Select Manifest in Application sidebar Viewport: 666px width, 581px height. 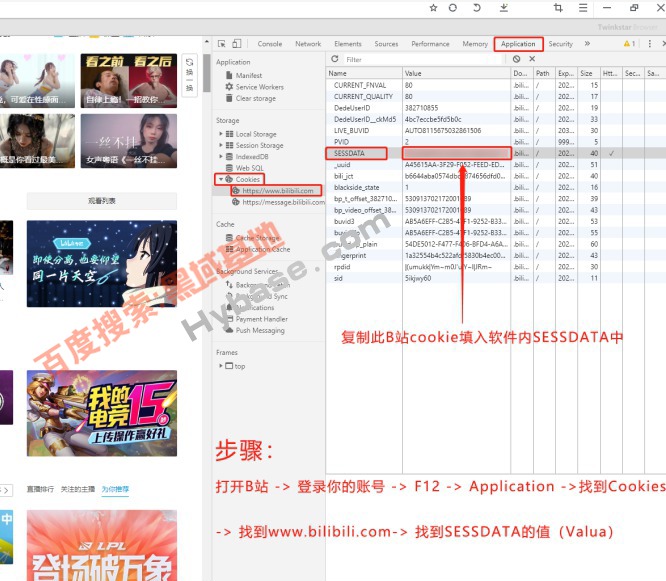click(248, 75)
